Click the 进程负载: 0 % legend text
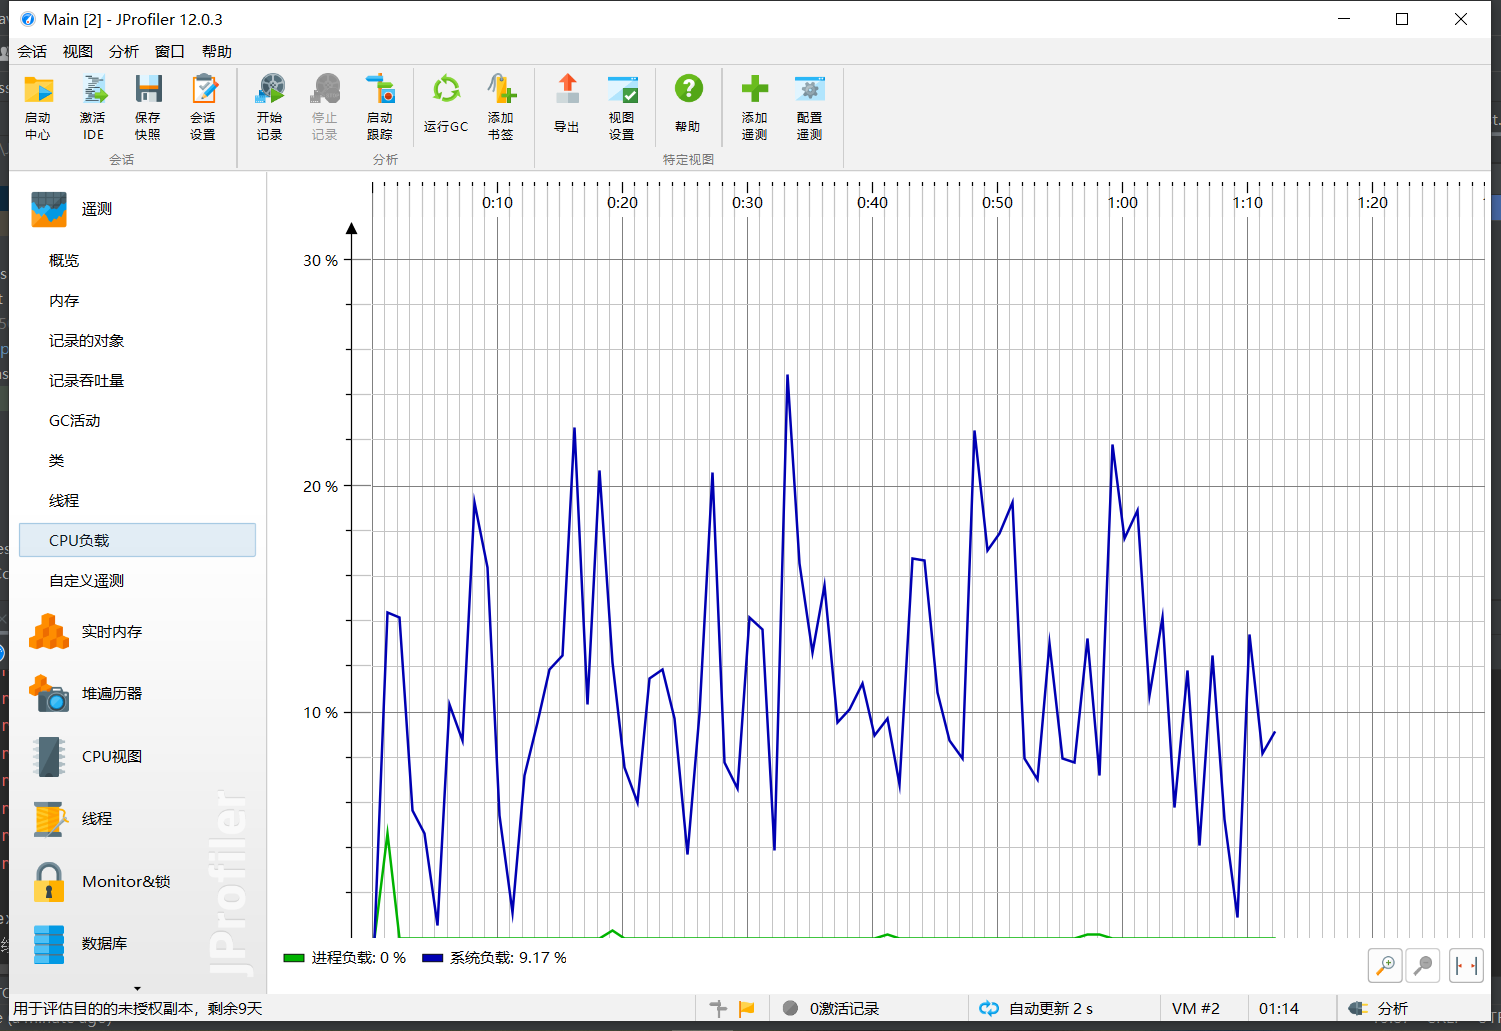The width and height of the screenshot is (1501, 1031). (x=359, y=958)
